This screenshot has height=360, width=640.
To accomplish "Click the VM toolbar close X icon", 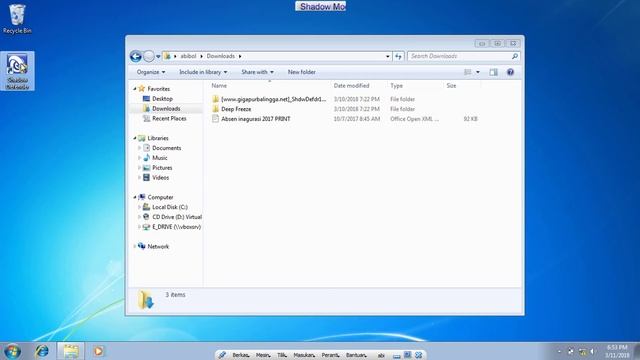I will click(418, 355).
